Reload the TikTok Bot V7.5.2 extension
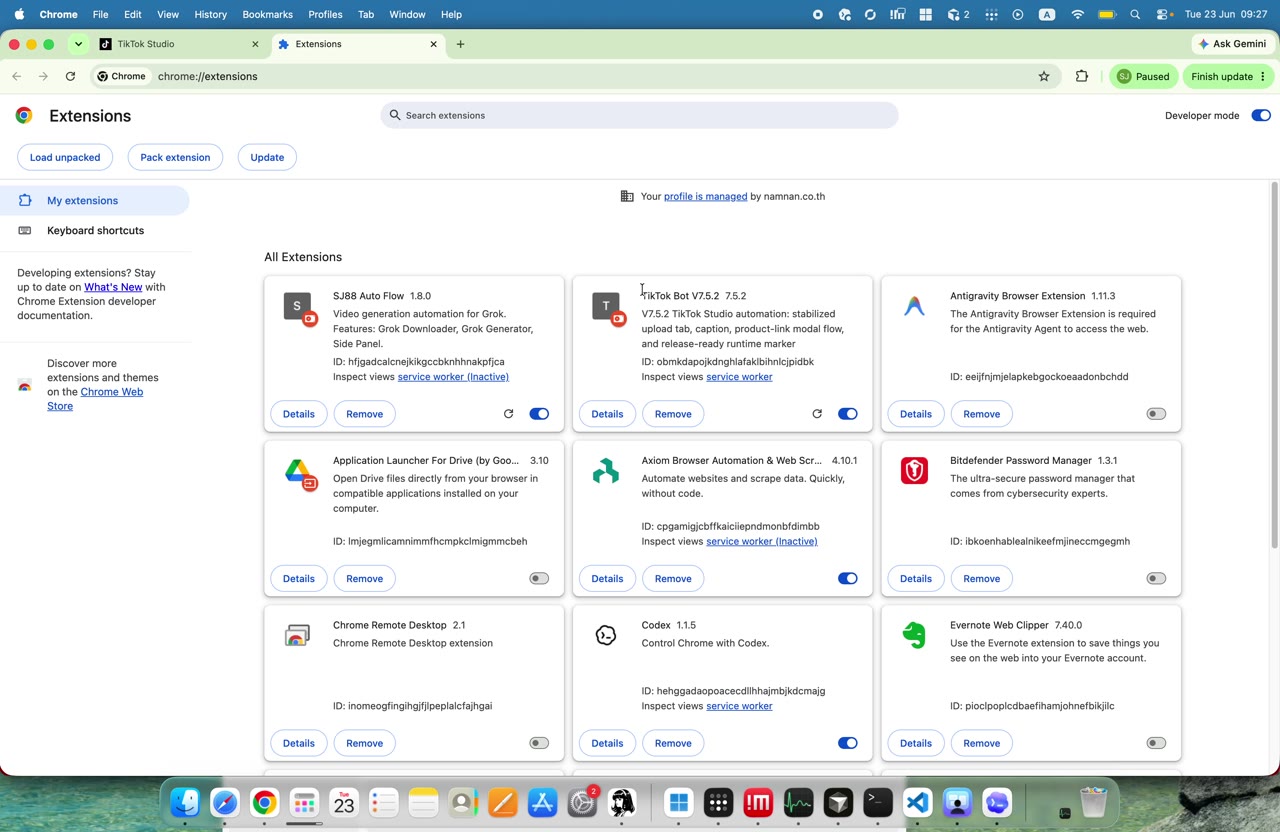The height and width of the screenshot is (832, 1280). pos(817,414)
